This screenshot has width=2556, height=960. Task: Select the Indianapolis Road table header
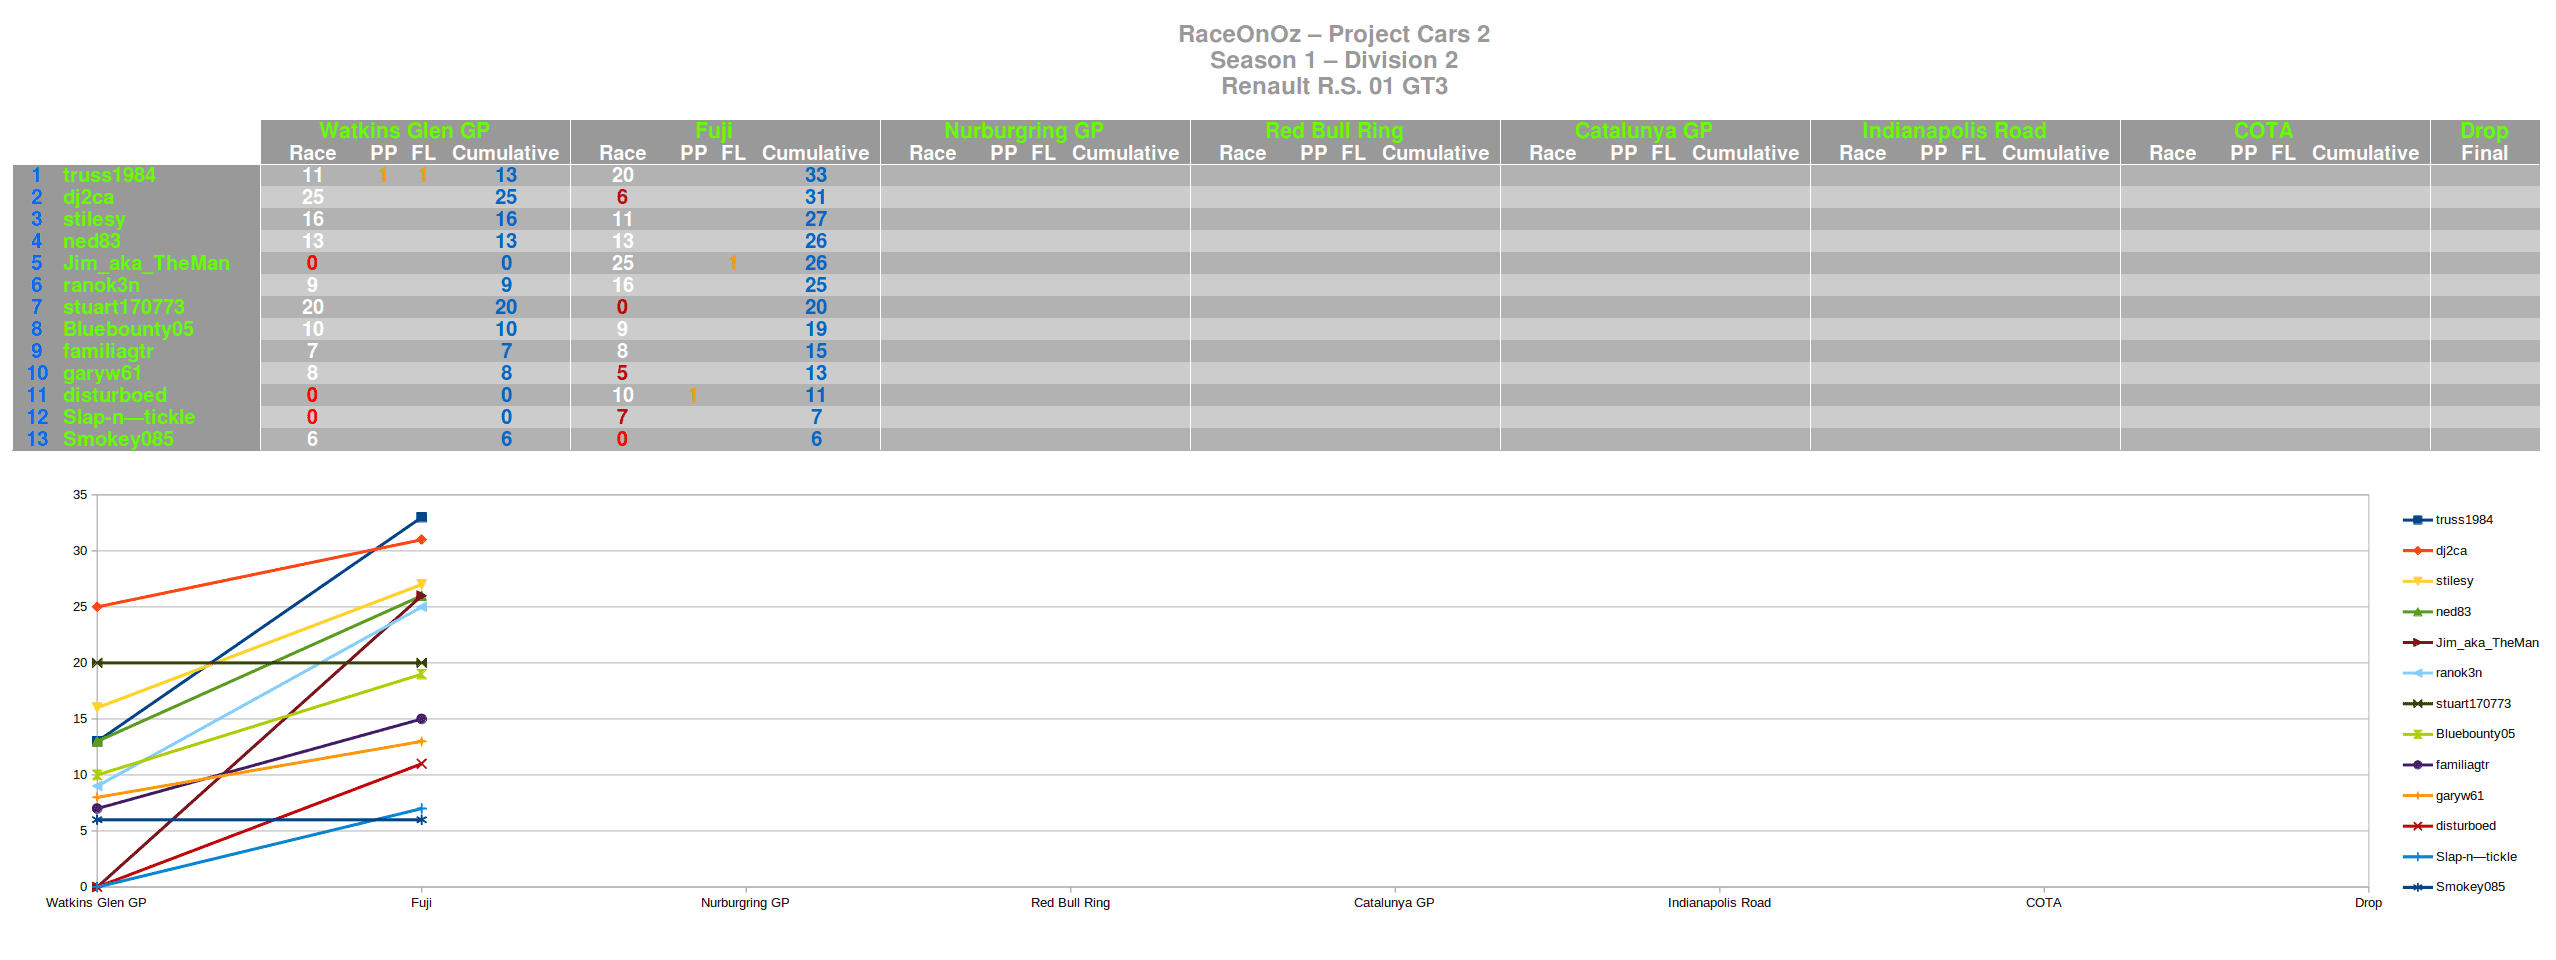pos(1954,131)
